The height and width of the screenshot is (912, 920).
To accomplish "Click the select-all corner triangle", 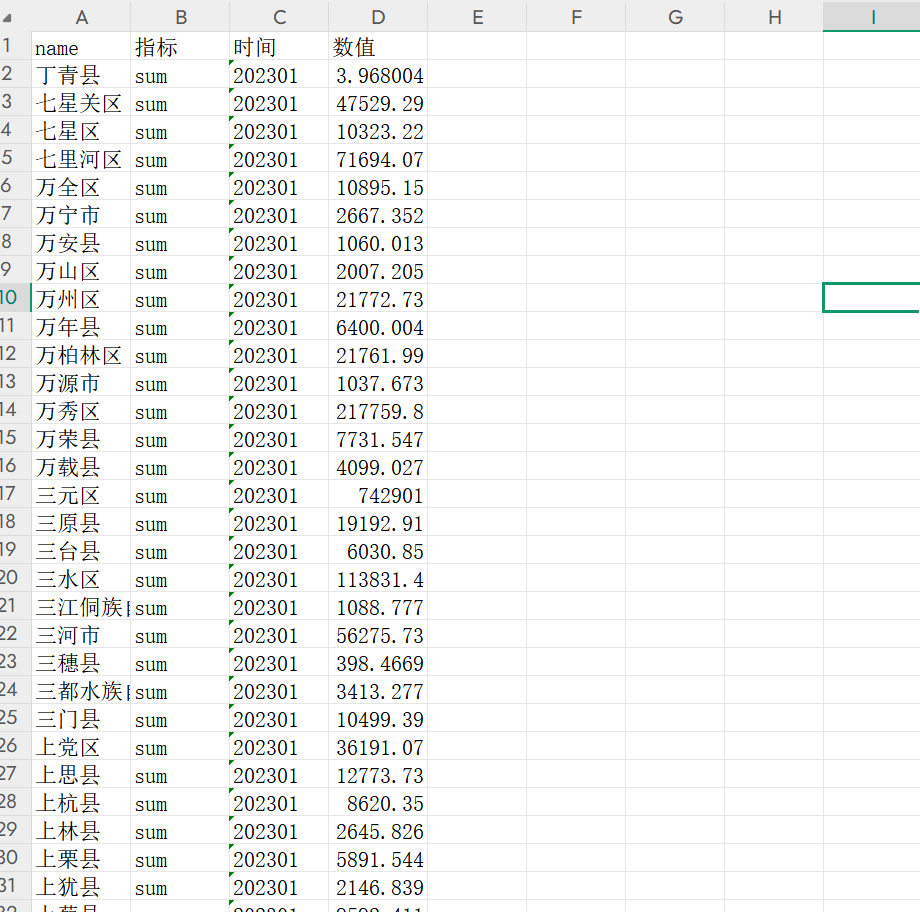I will coord(7,18).
